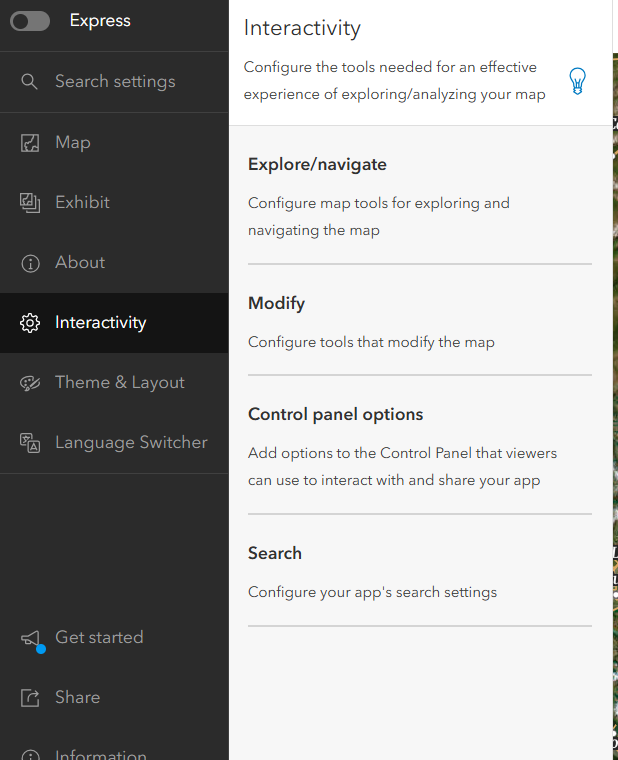Select the Language Switcher menu item

pyautogui.click(x=131, y=443)
